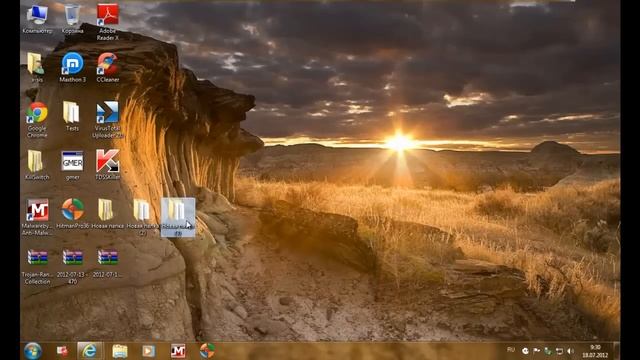Image resolution: width=640 pixels, height=360 pixels.
Task: Select the Tests folder on desktop
Action: 72,116
